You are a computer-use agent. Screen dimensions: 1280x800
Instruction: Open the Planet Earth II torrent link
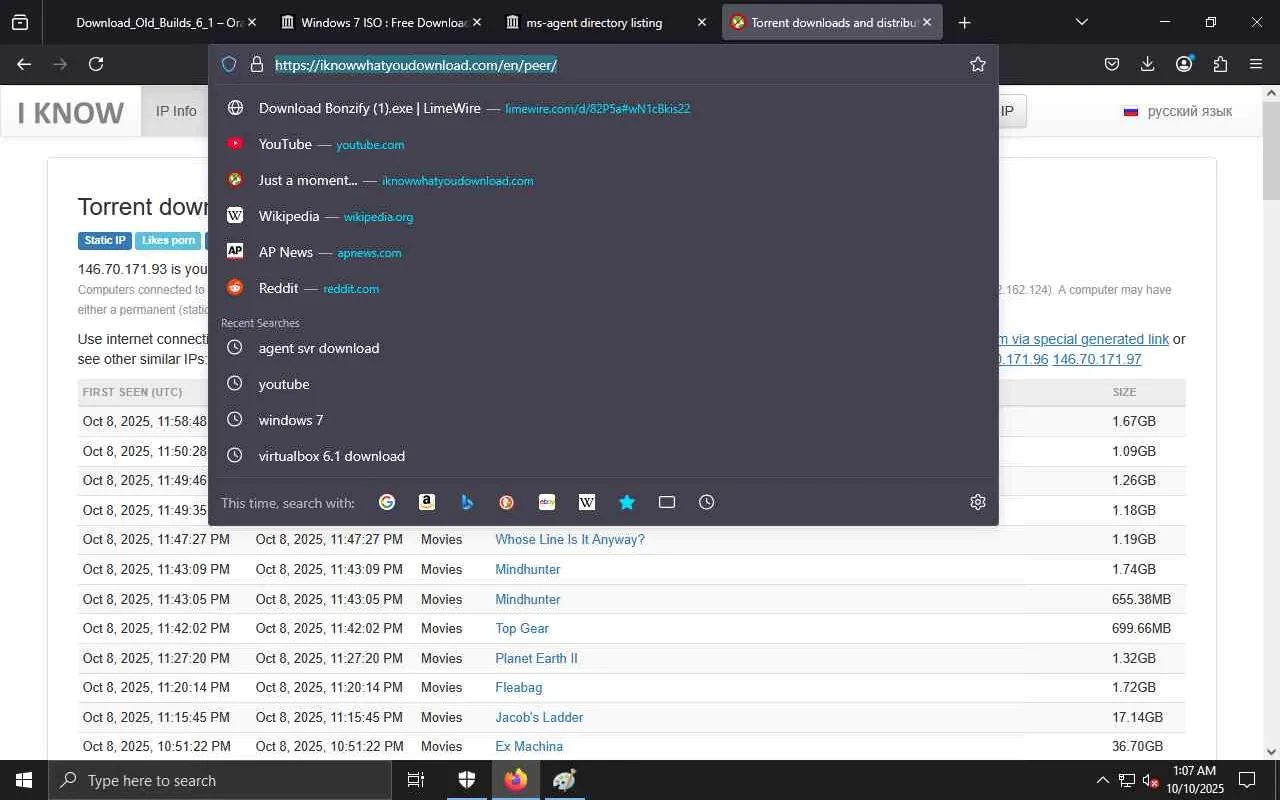tap(536, 658)
